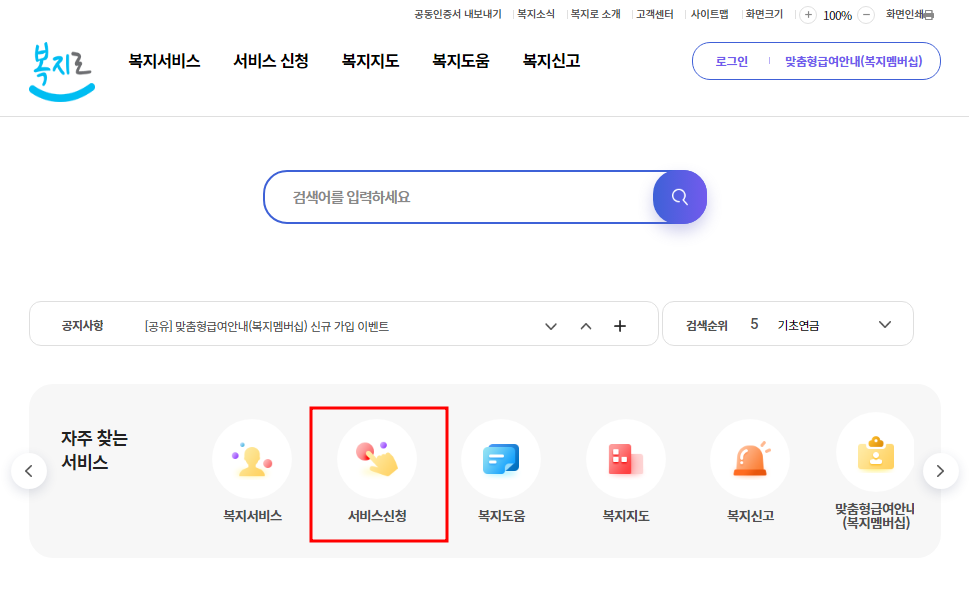This screenshot has height=589, width=969.
Task: Open the 맞춤형급여안내 ID badge icon
Action: pos(876,453)
